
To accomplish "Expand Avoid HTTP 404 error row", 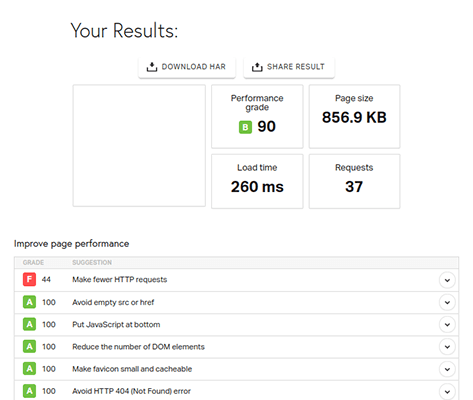I will [x=447, y=391].
